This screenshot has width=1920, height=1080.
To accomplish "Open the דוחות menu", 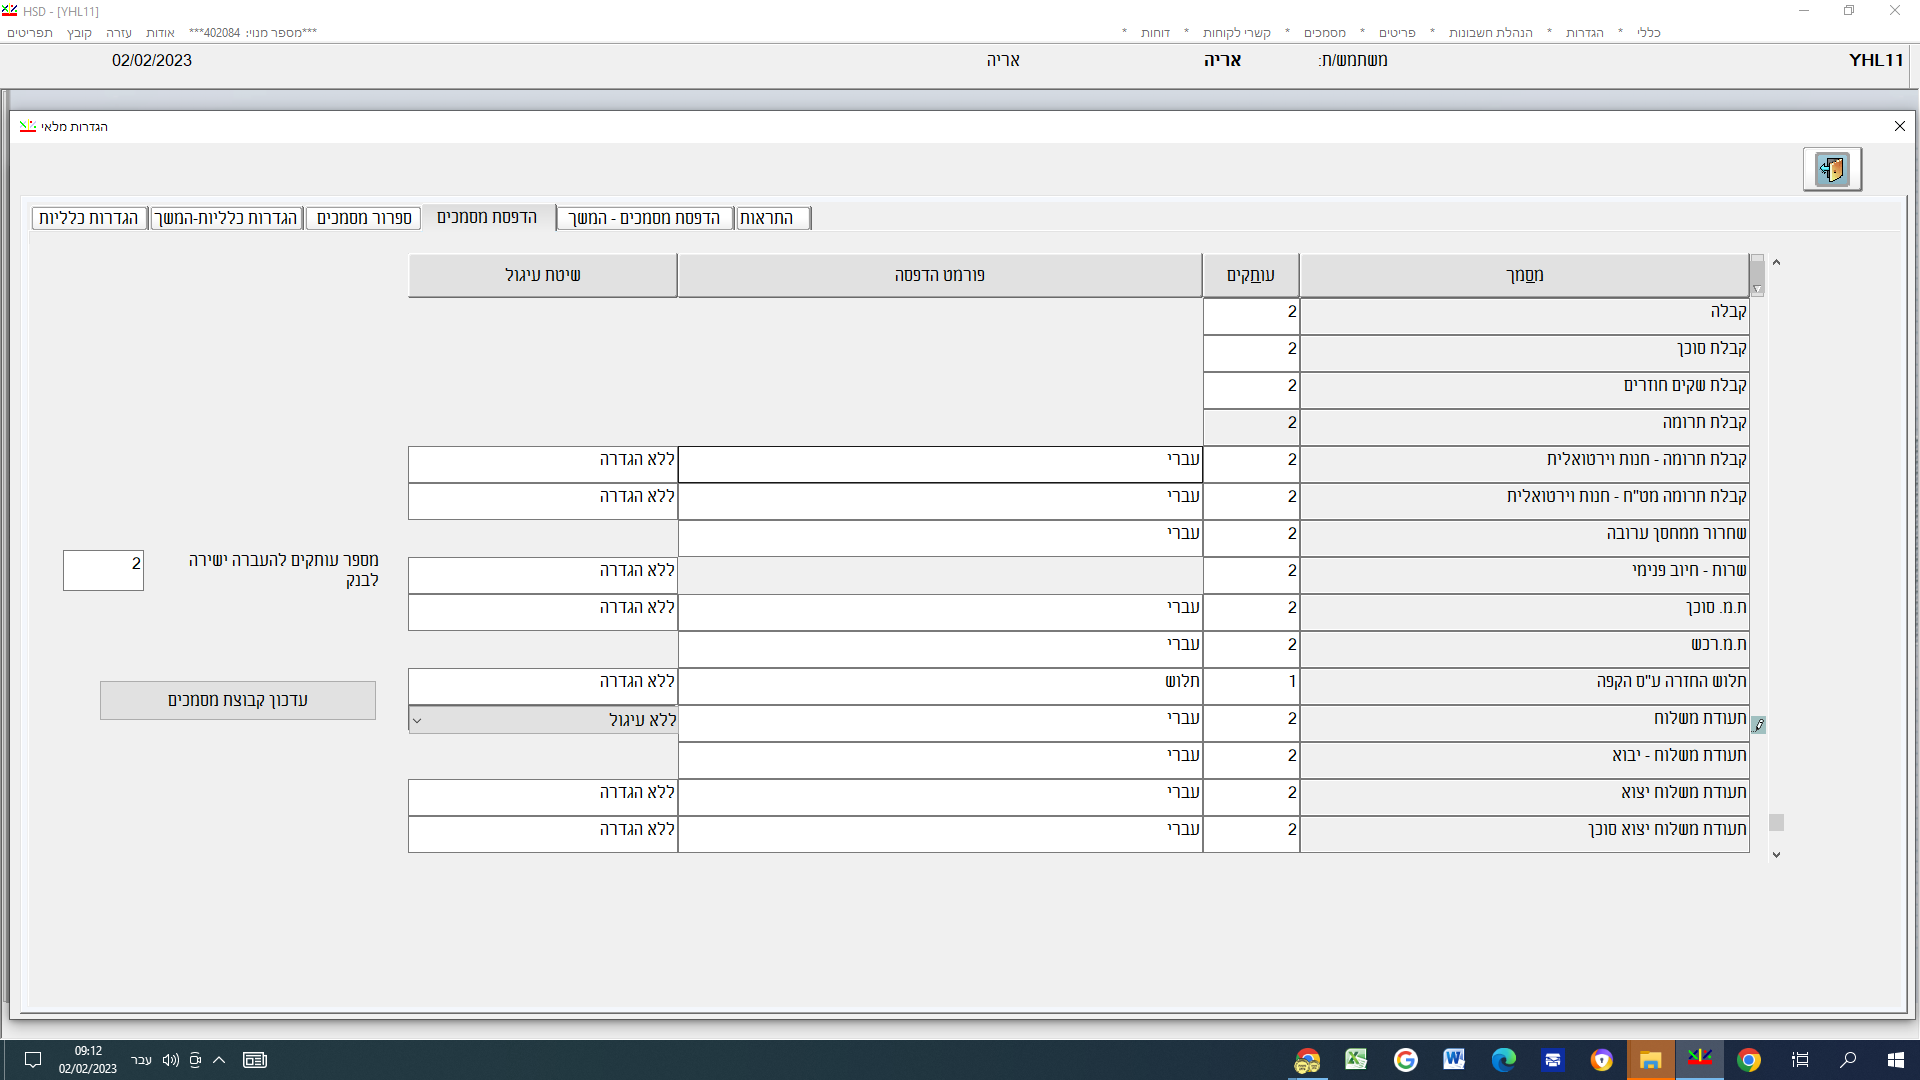I will tap(1155, 33).
